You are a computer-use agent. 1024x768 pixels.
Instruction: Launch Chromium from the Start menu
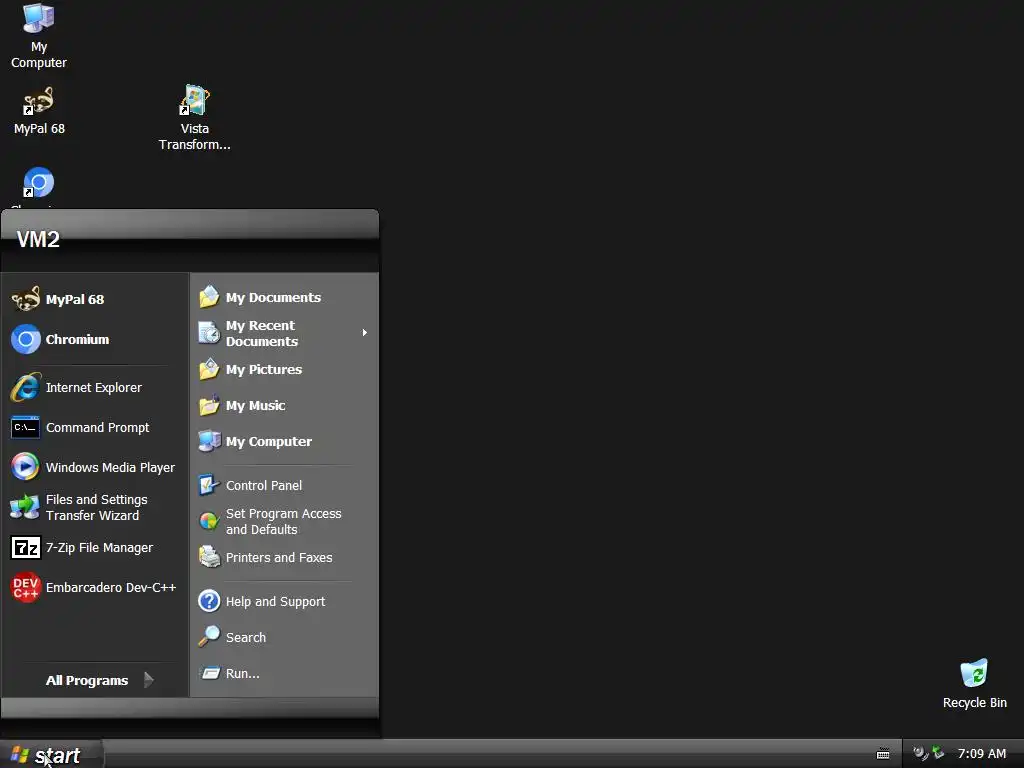pos(95,340)
